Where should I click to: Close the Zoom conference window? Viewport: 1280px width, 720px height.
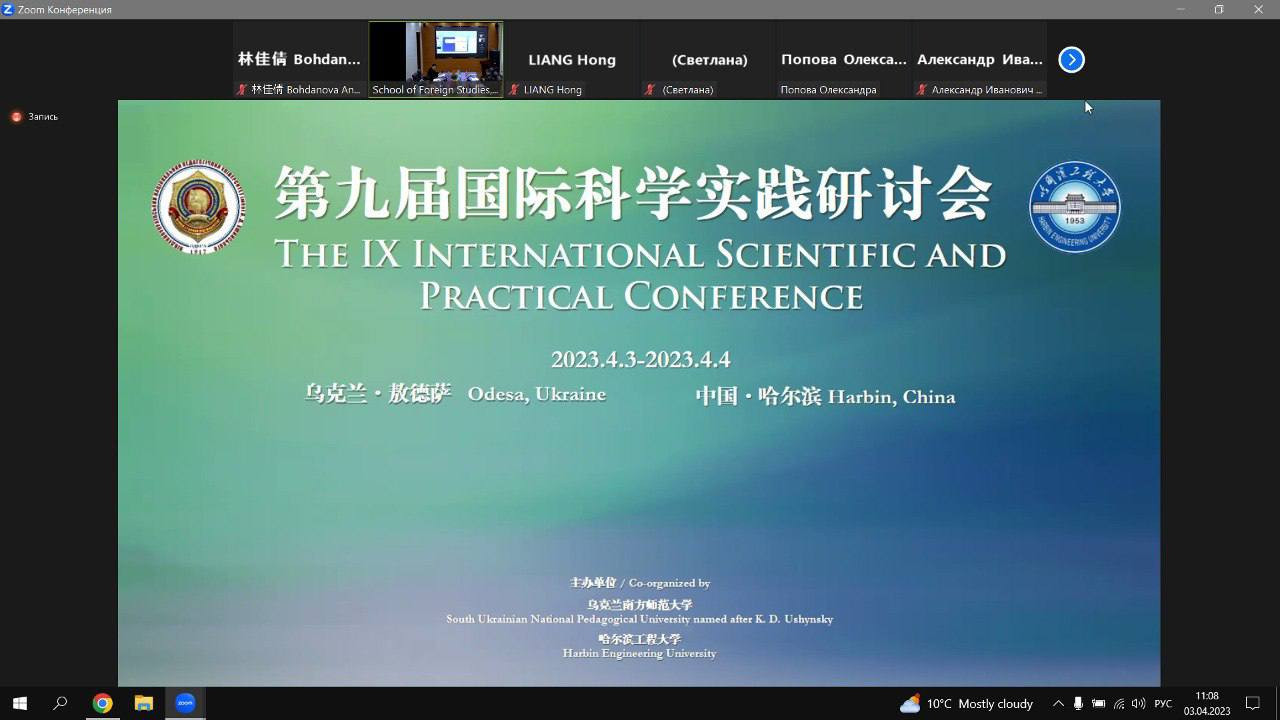click(1259, 9)
